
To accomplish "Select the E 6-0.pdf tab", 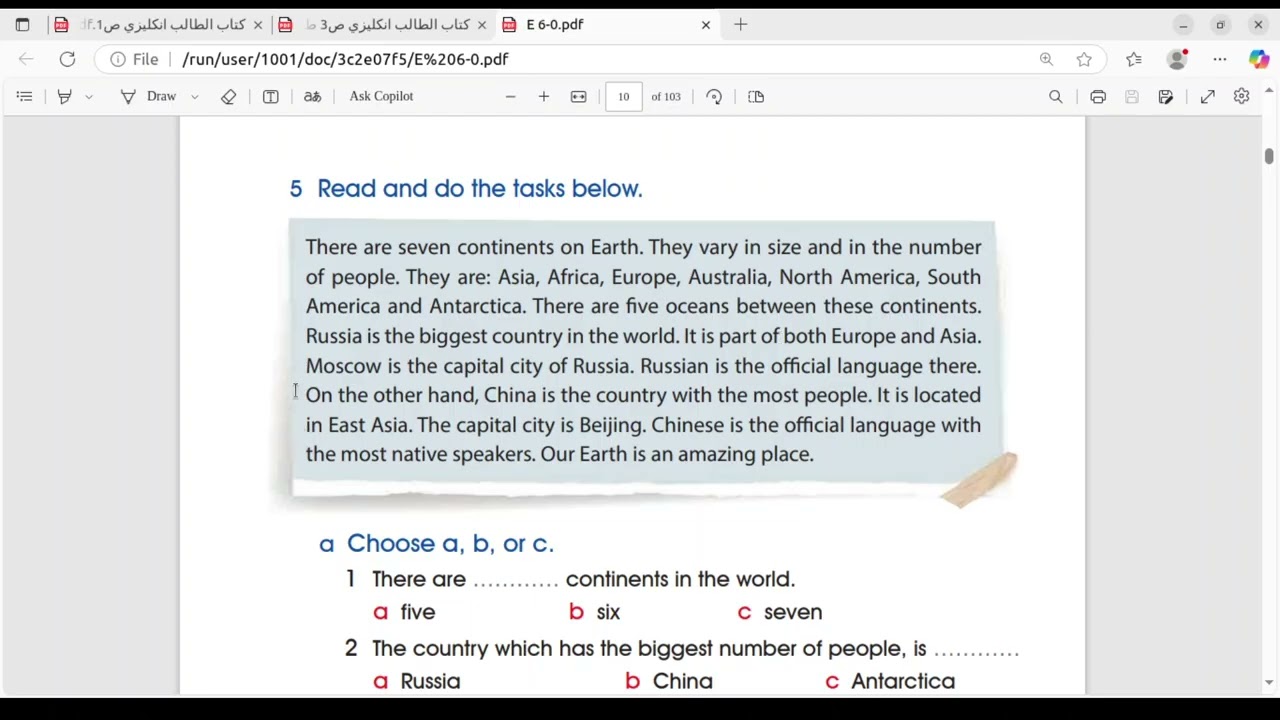I will pyautogui.click(x=606, y=24).
